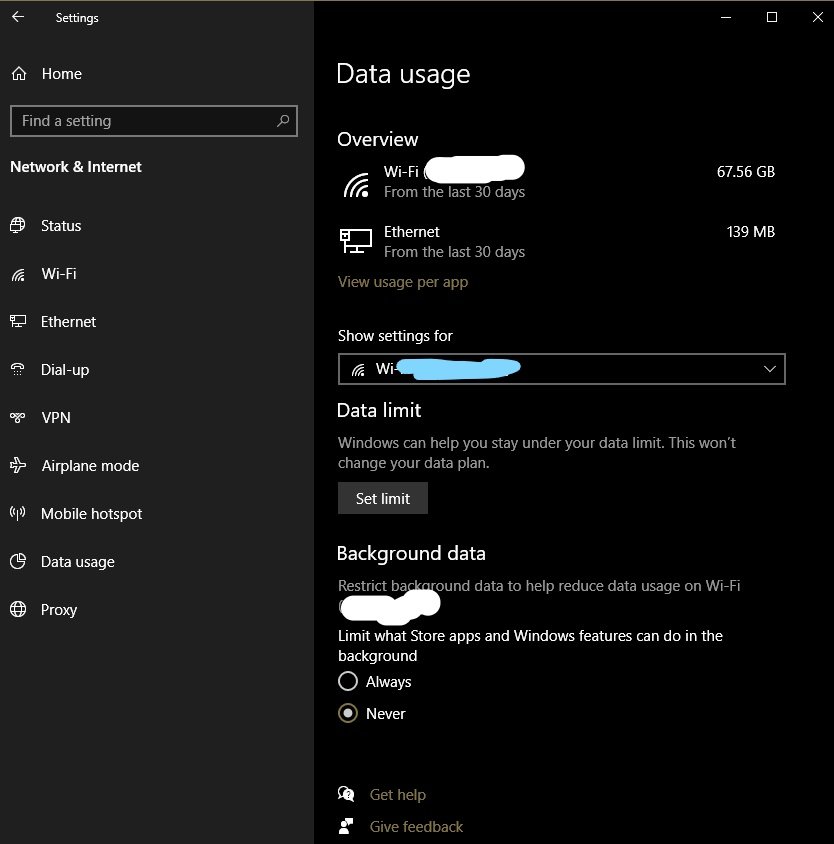Click the Dial-up icon
The image size is (834, 844).
(x=18, y=370)
